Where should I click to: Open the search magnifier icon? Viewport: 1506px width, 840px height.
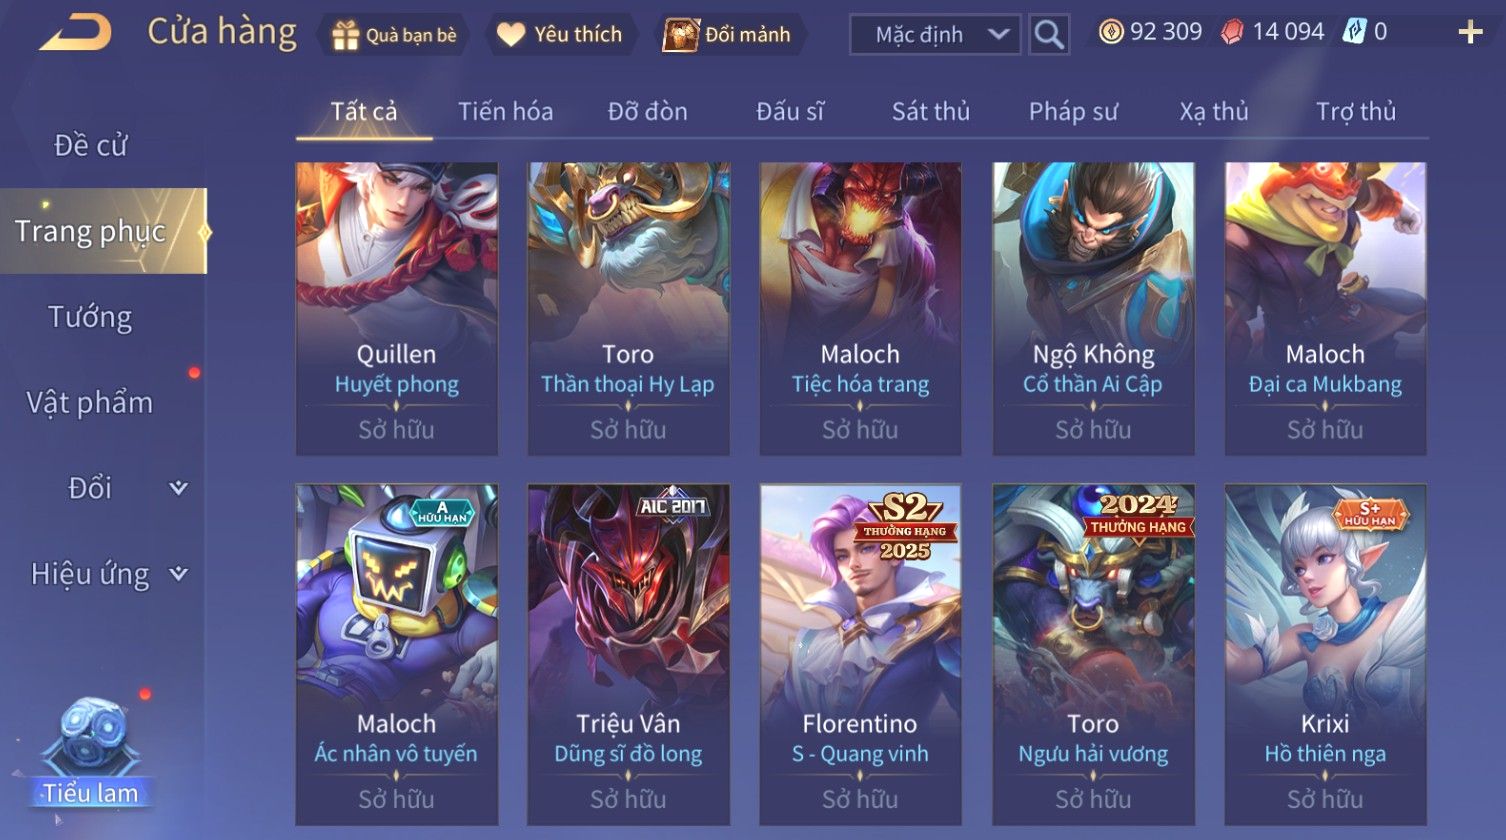tap(1049, 35)
